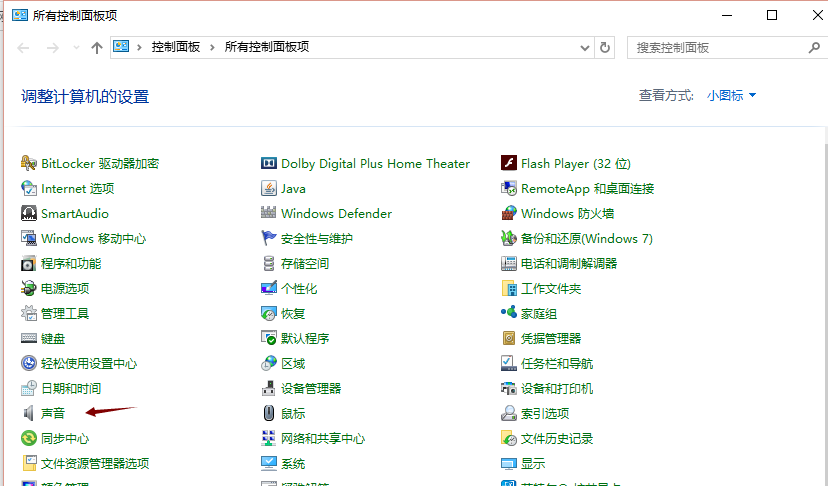Expand the address bar history dropdown
The image size is (828, 486).
click(x=585, y=48)
